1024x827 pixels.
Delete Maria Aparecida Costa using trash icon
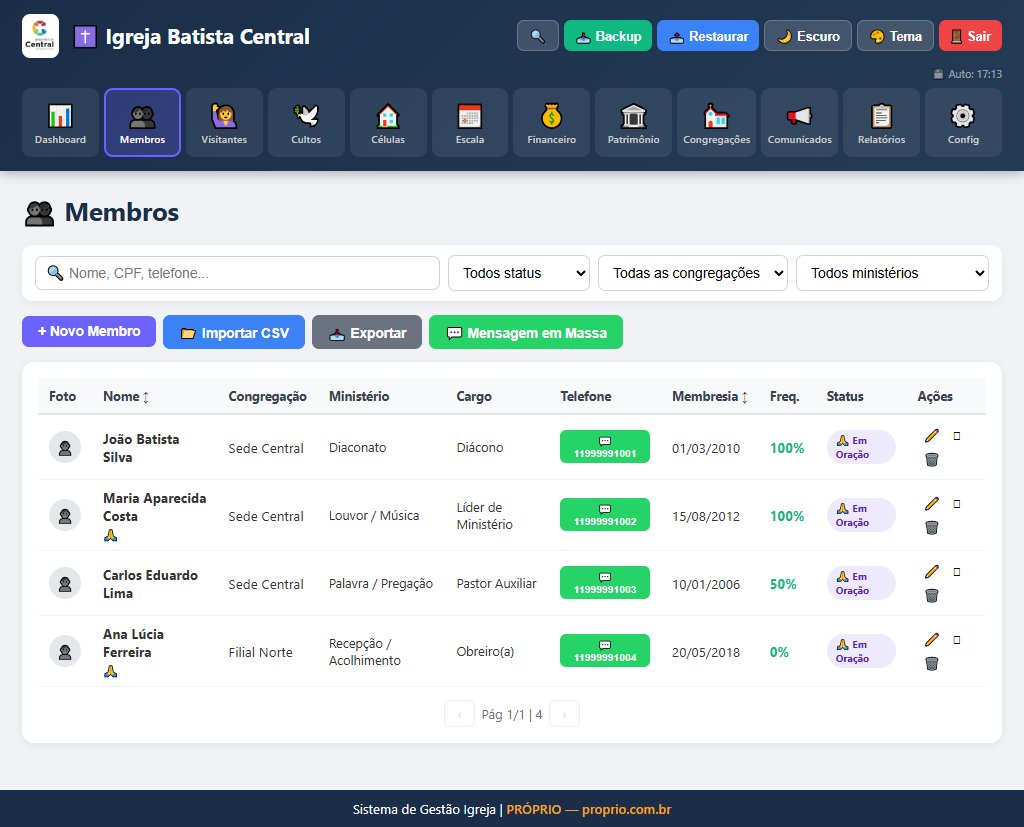point(932,528)
